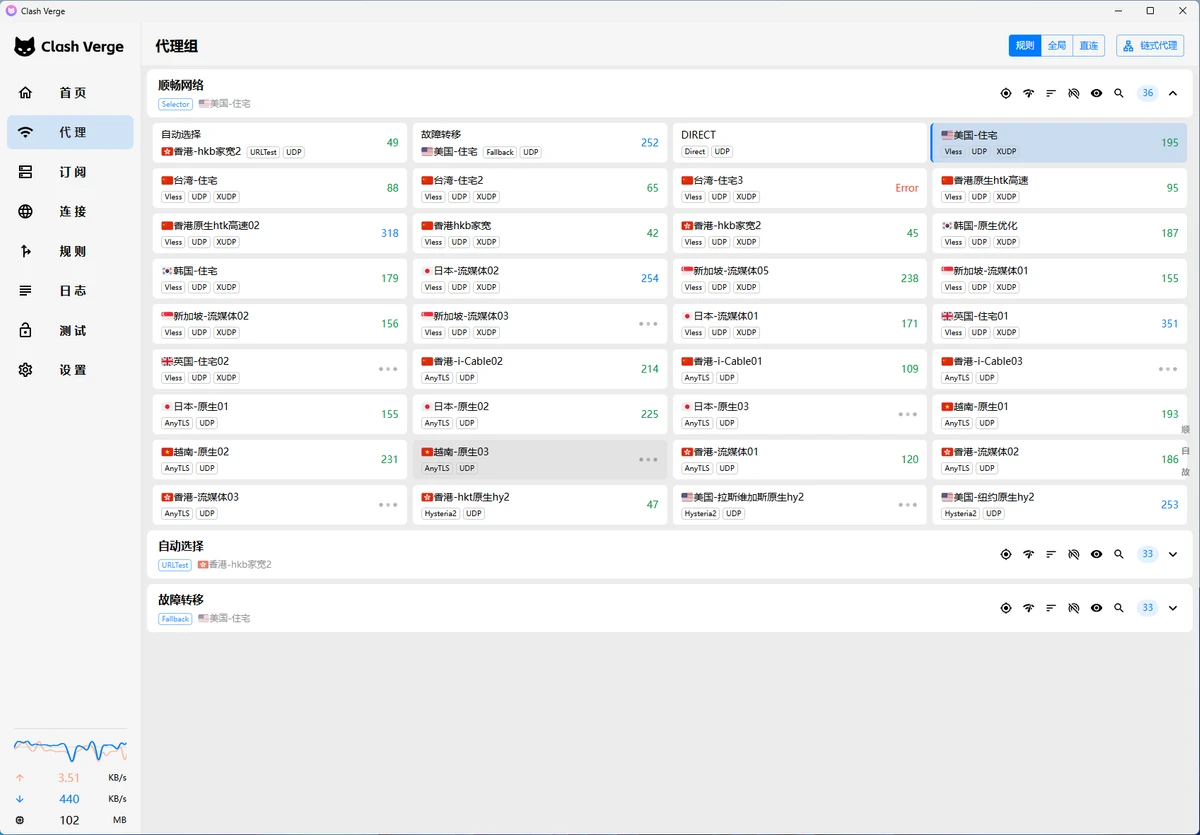Open the search filter for 故障转移 group
Image resolution: width=1200 pixels, height=835 pixels.
[1119, 608]
